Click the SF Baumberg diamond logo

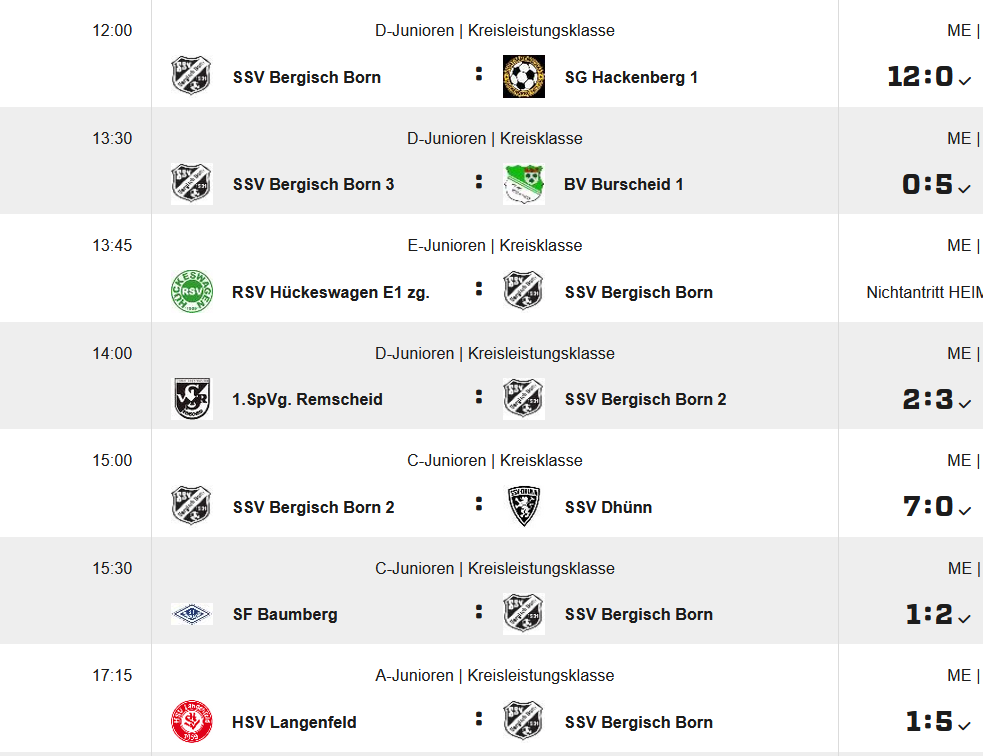click(191, 614)
